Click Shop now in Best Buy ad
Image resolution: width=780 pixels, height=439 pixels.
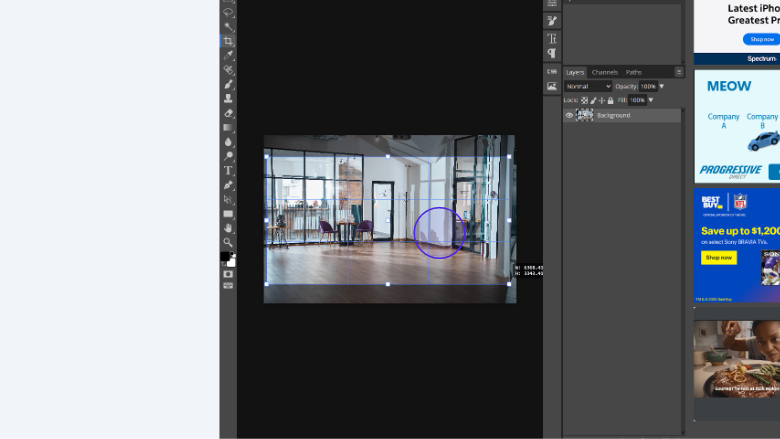tap(719, 257)
